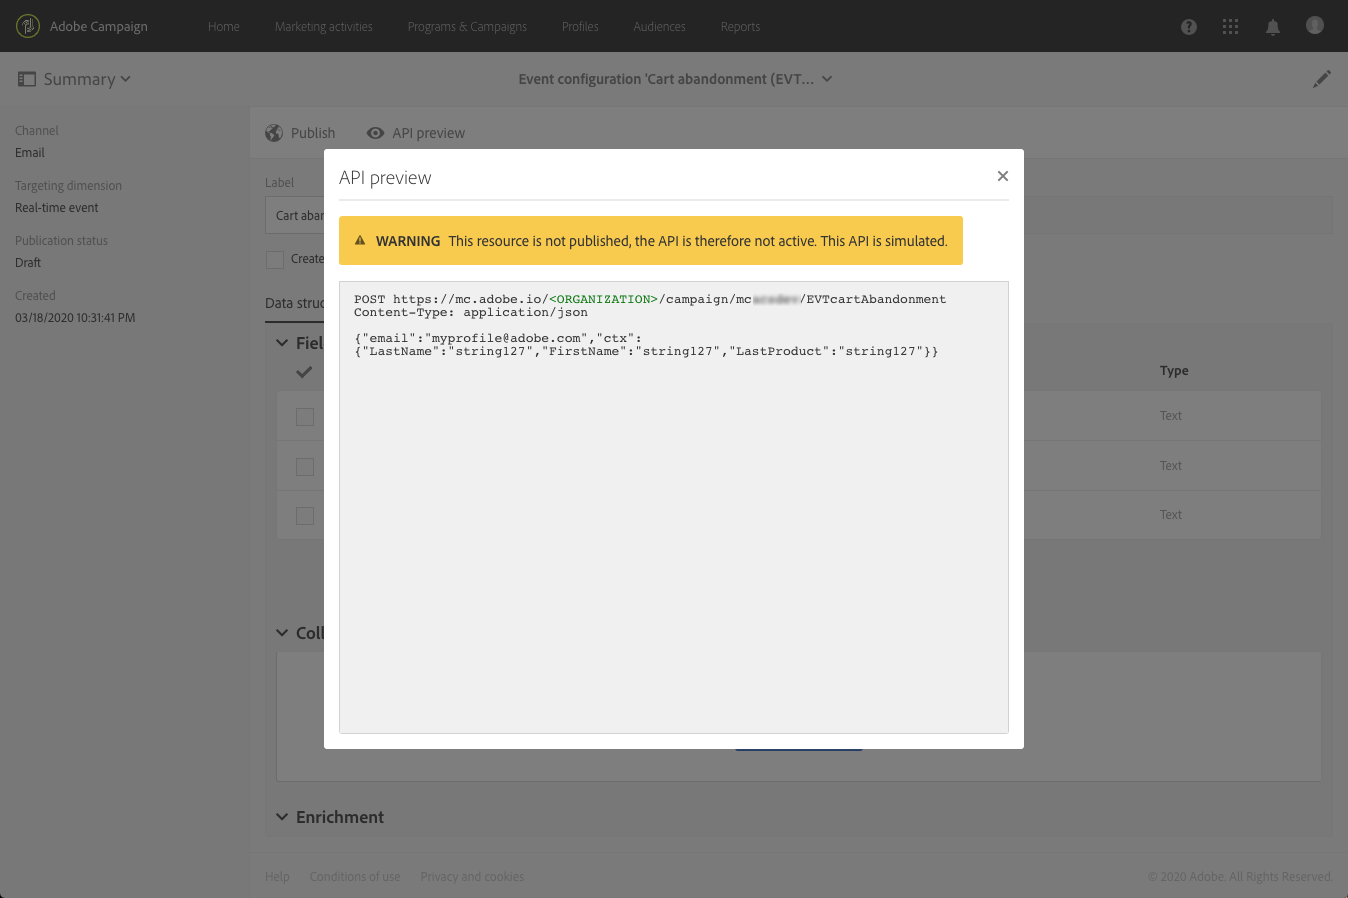Viewport: 1348px width, 898px height.
Task: Open Programs & Campaigns menu
Action: [467, 27]
